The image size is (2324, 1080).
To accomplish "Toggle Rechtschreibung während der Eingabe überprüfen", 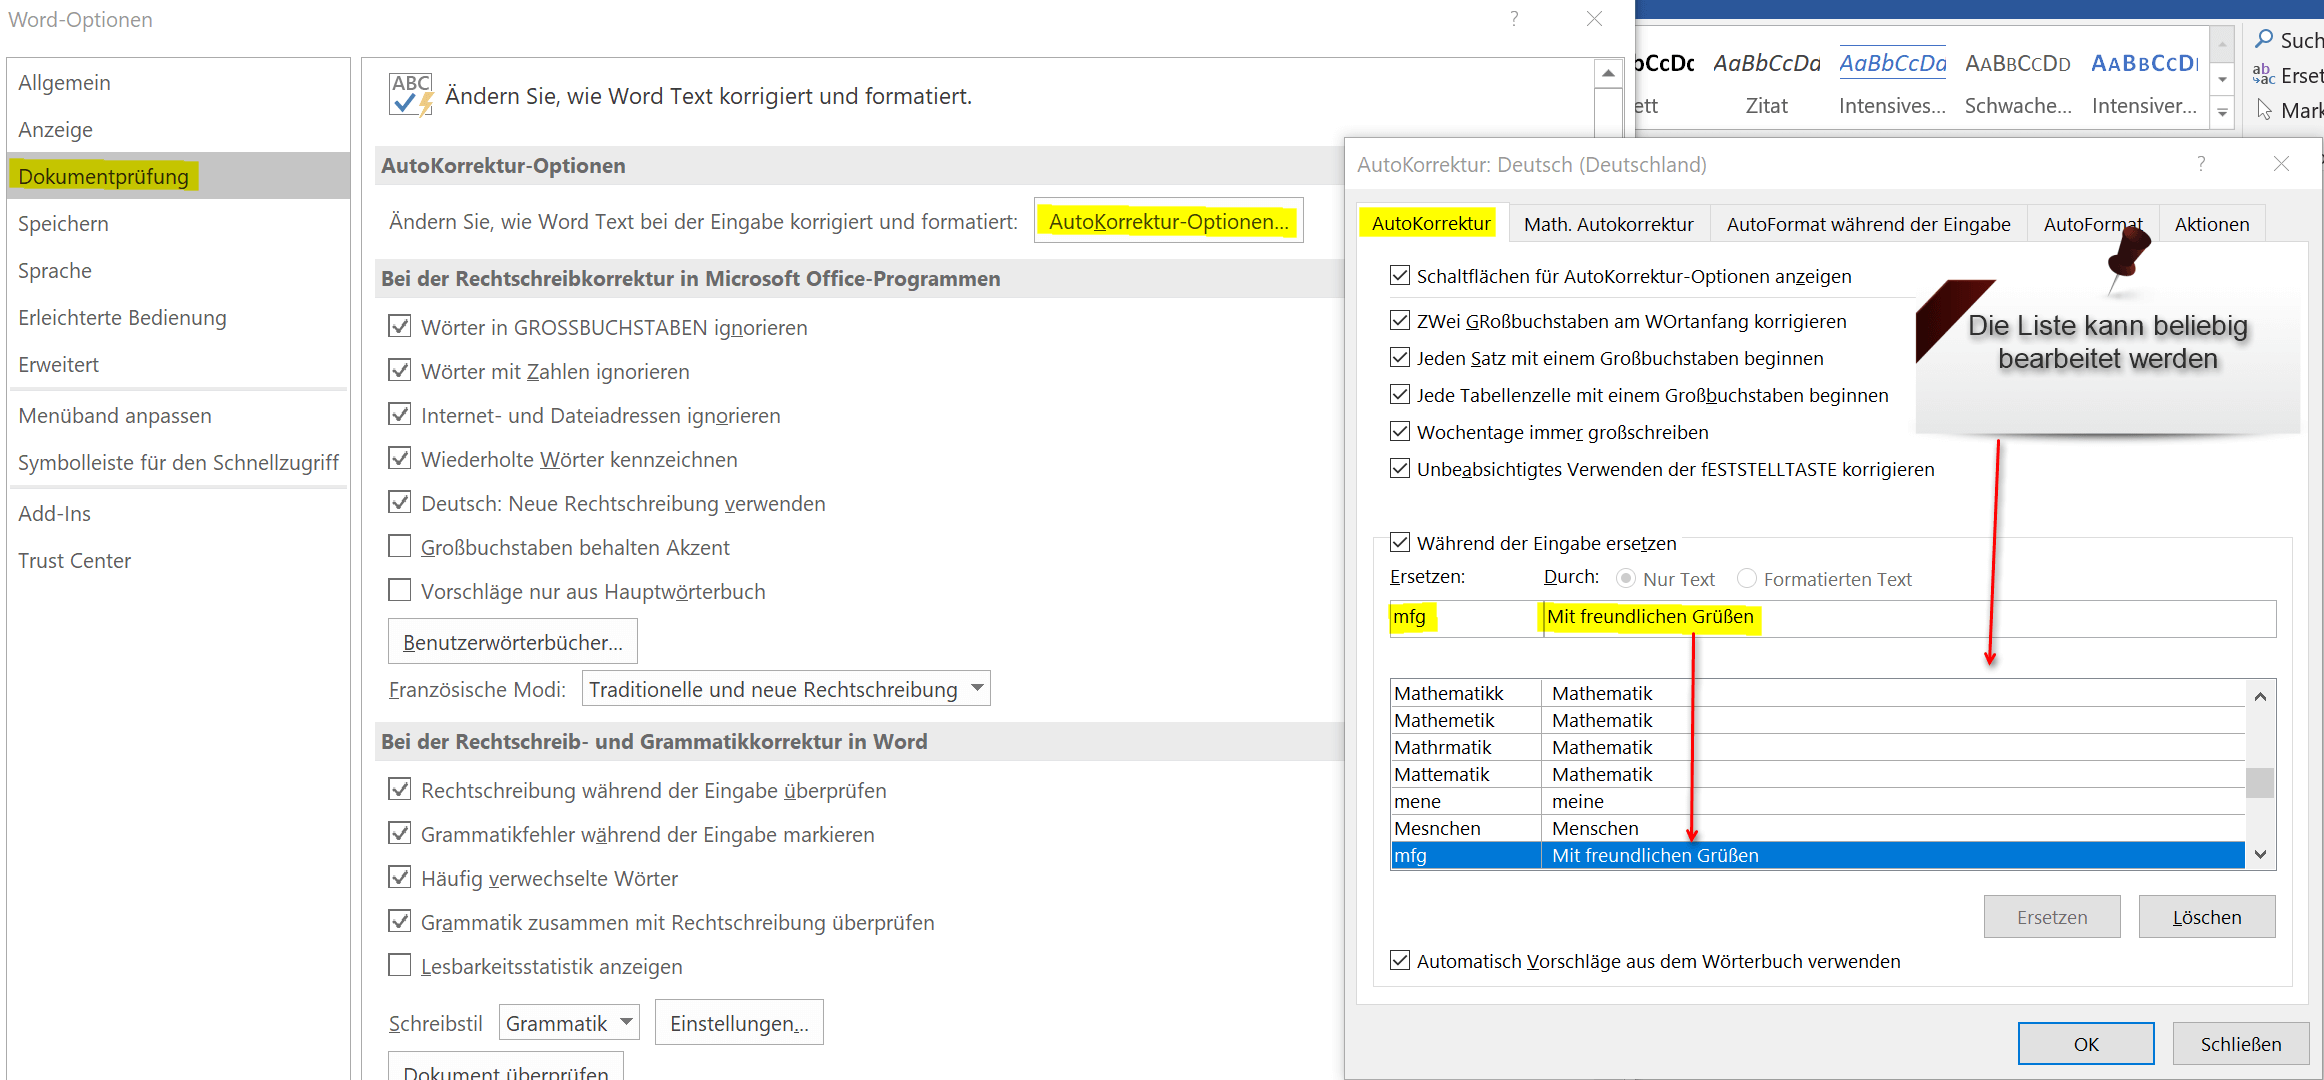I will click(x=399, y=789).
